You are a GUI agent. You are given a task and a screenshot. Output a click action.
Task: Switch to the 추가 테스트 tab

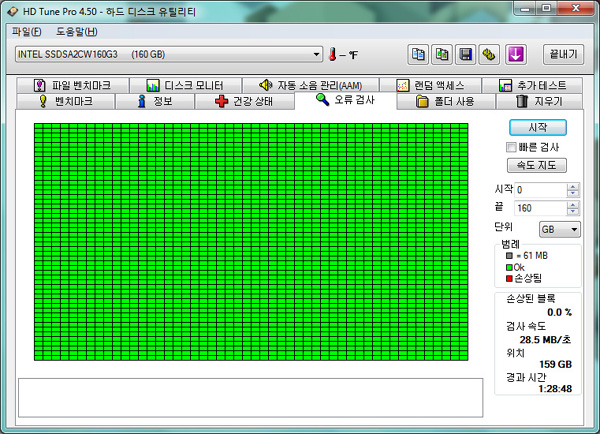[x=532, y=85]
